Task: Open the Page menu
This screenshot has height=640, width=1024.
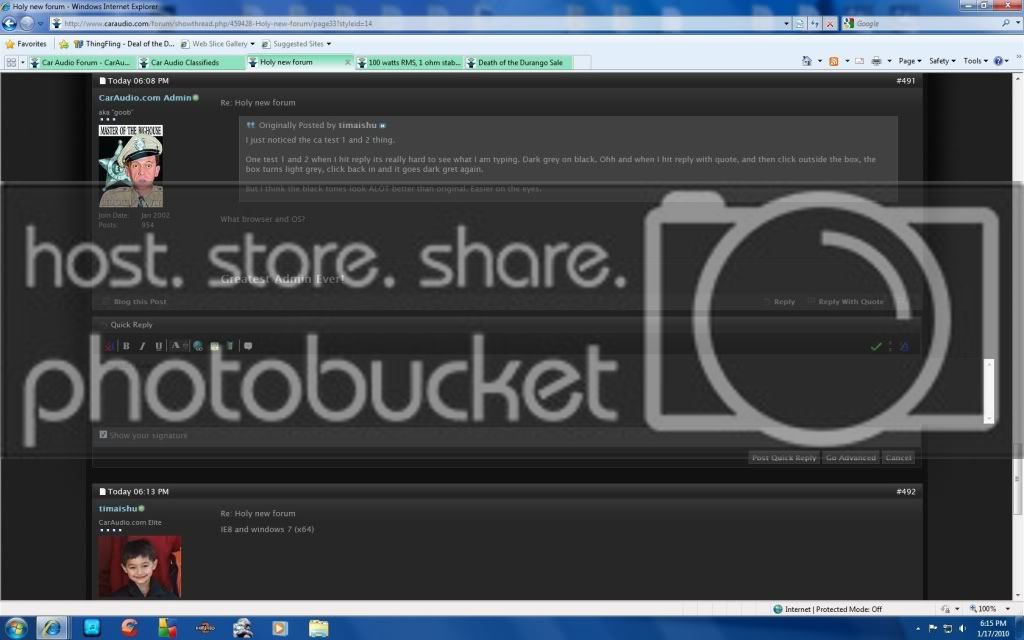Action: click(910, 61)
